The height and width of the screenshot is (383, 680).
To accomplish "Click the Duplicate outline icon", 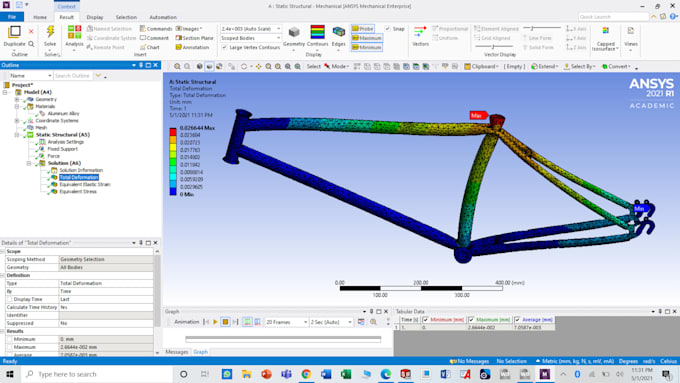I will [x=14, y=32].
